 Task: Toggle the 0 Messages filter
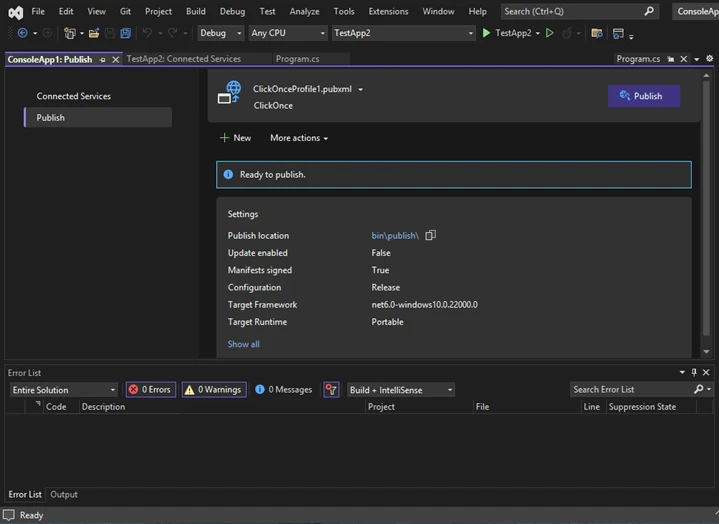(283, 390)
